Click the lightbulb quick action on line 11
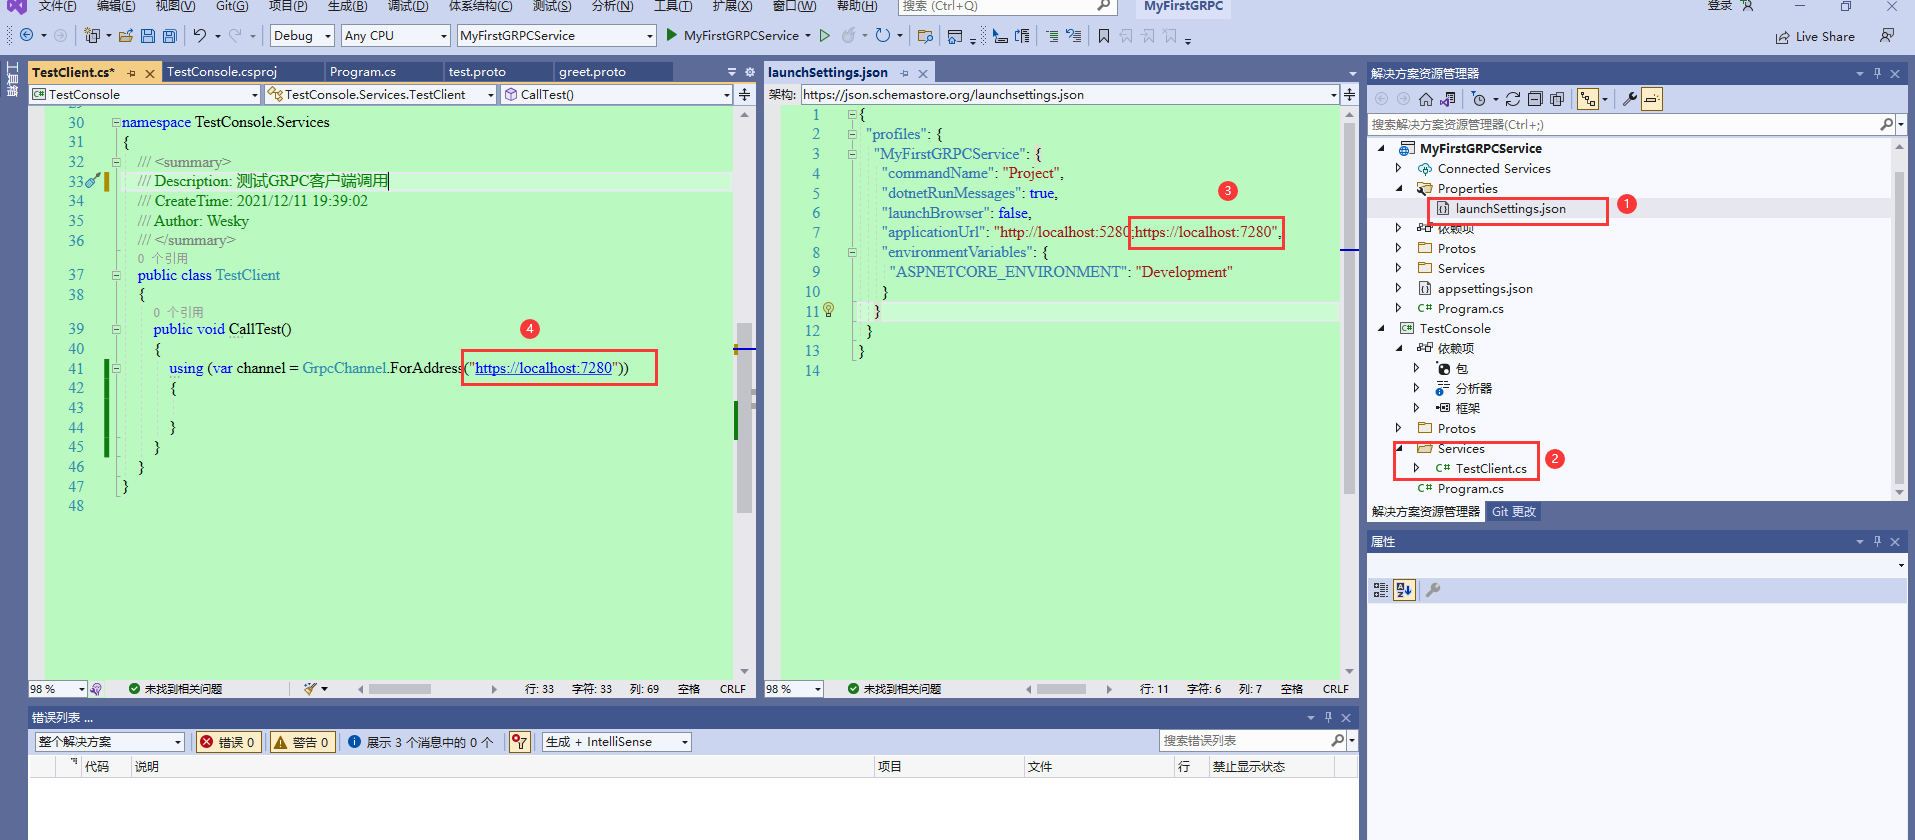This screenshot has height=840, width=1915. [x=828, y=311]
